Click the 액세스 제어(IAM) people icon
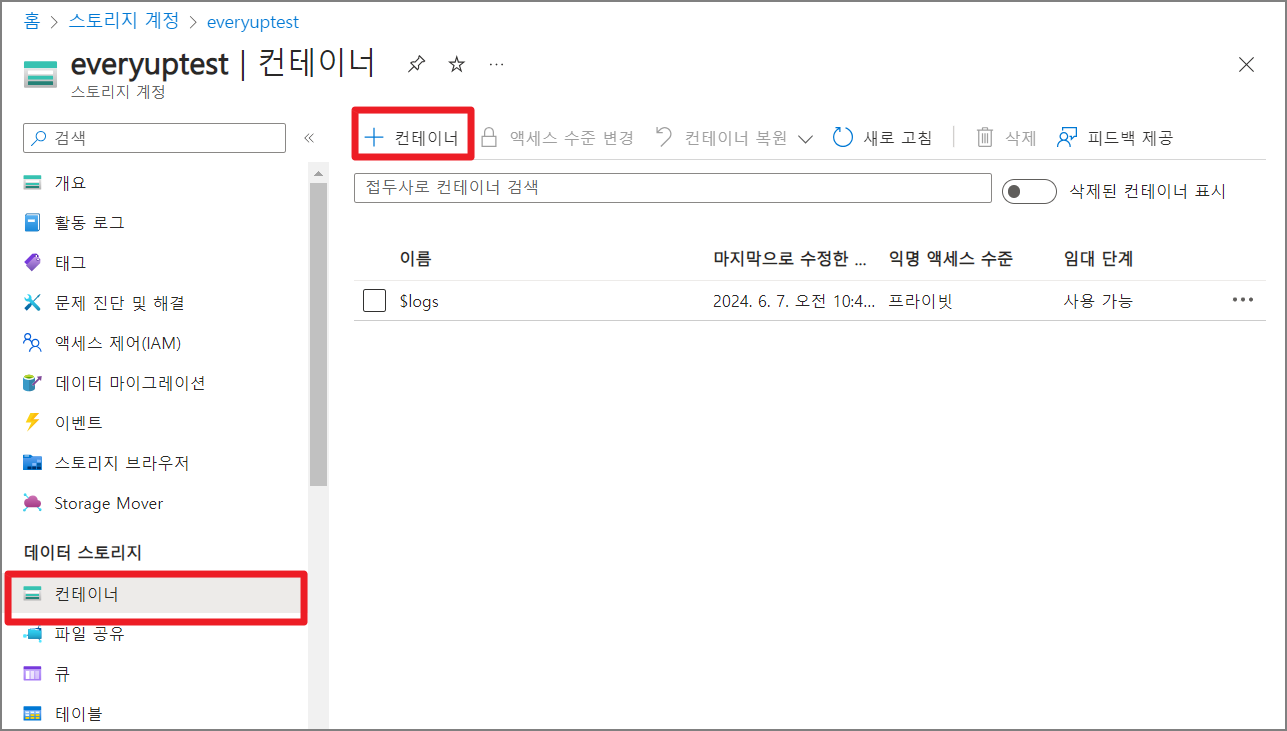Image resolution: width=1287 pixels, height=731 pixels. click(x=33, y=342)
